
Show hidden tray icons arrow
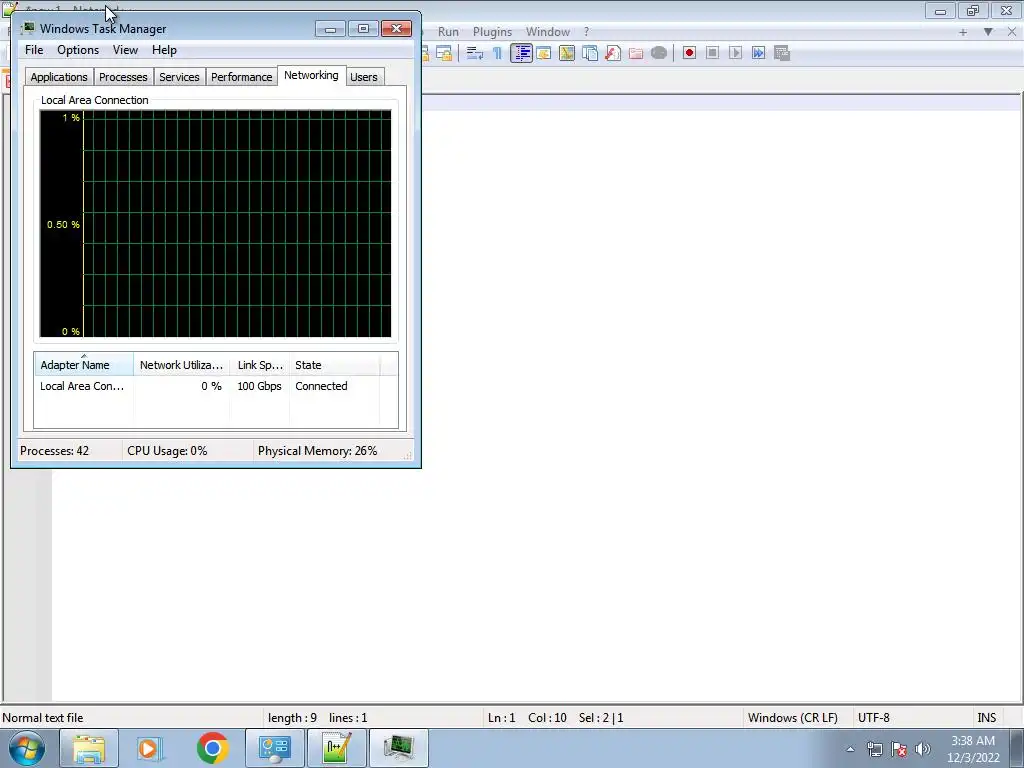coord(850,749)
